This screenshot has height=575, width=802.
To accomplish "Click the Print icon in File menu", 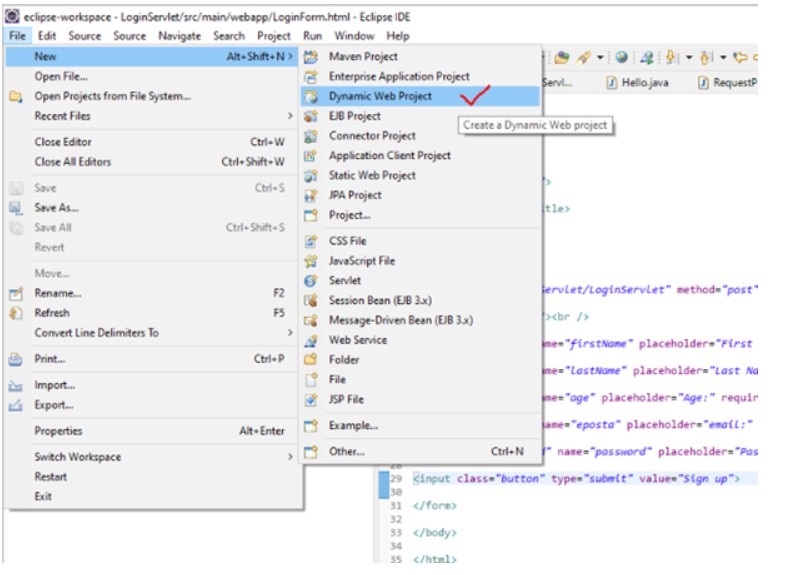I will 15,359.
